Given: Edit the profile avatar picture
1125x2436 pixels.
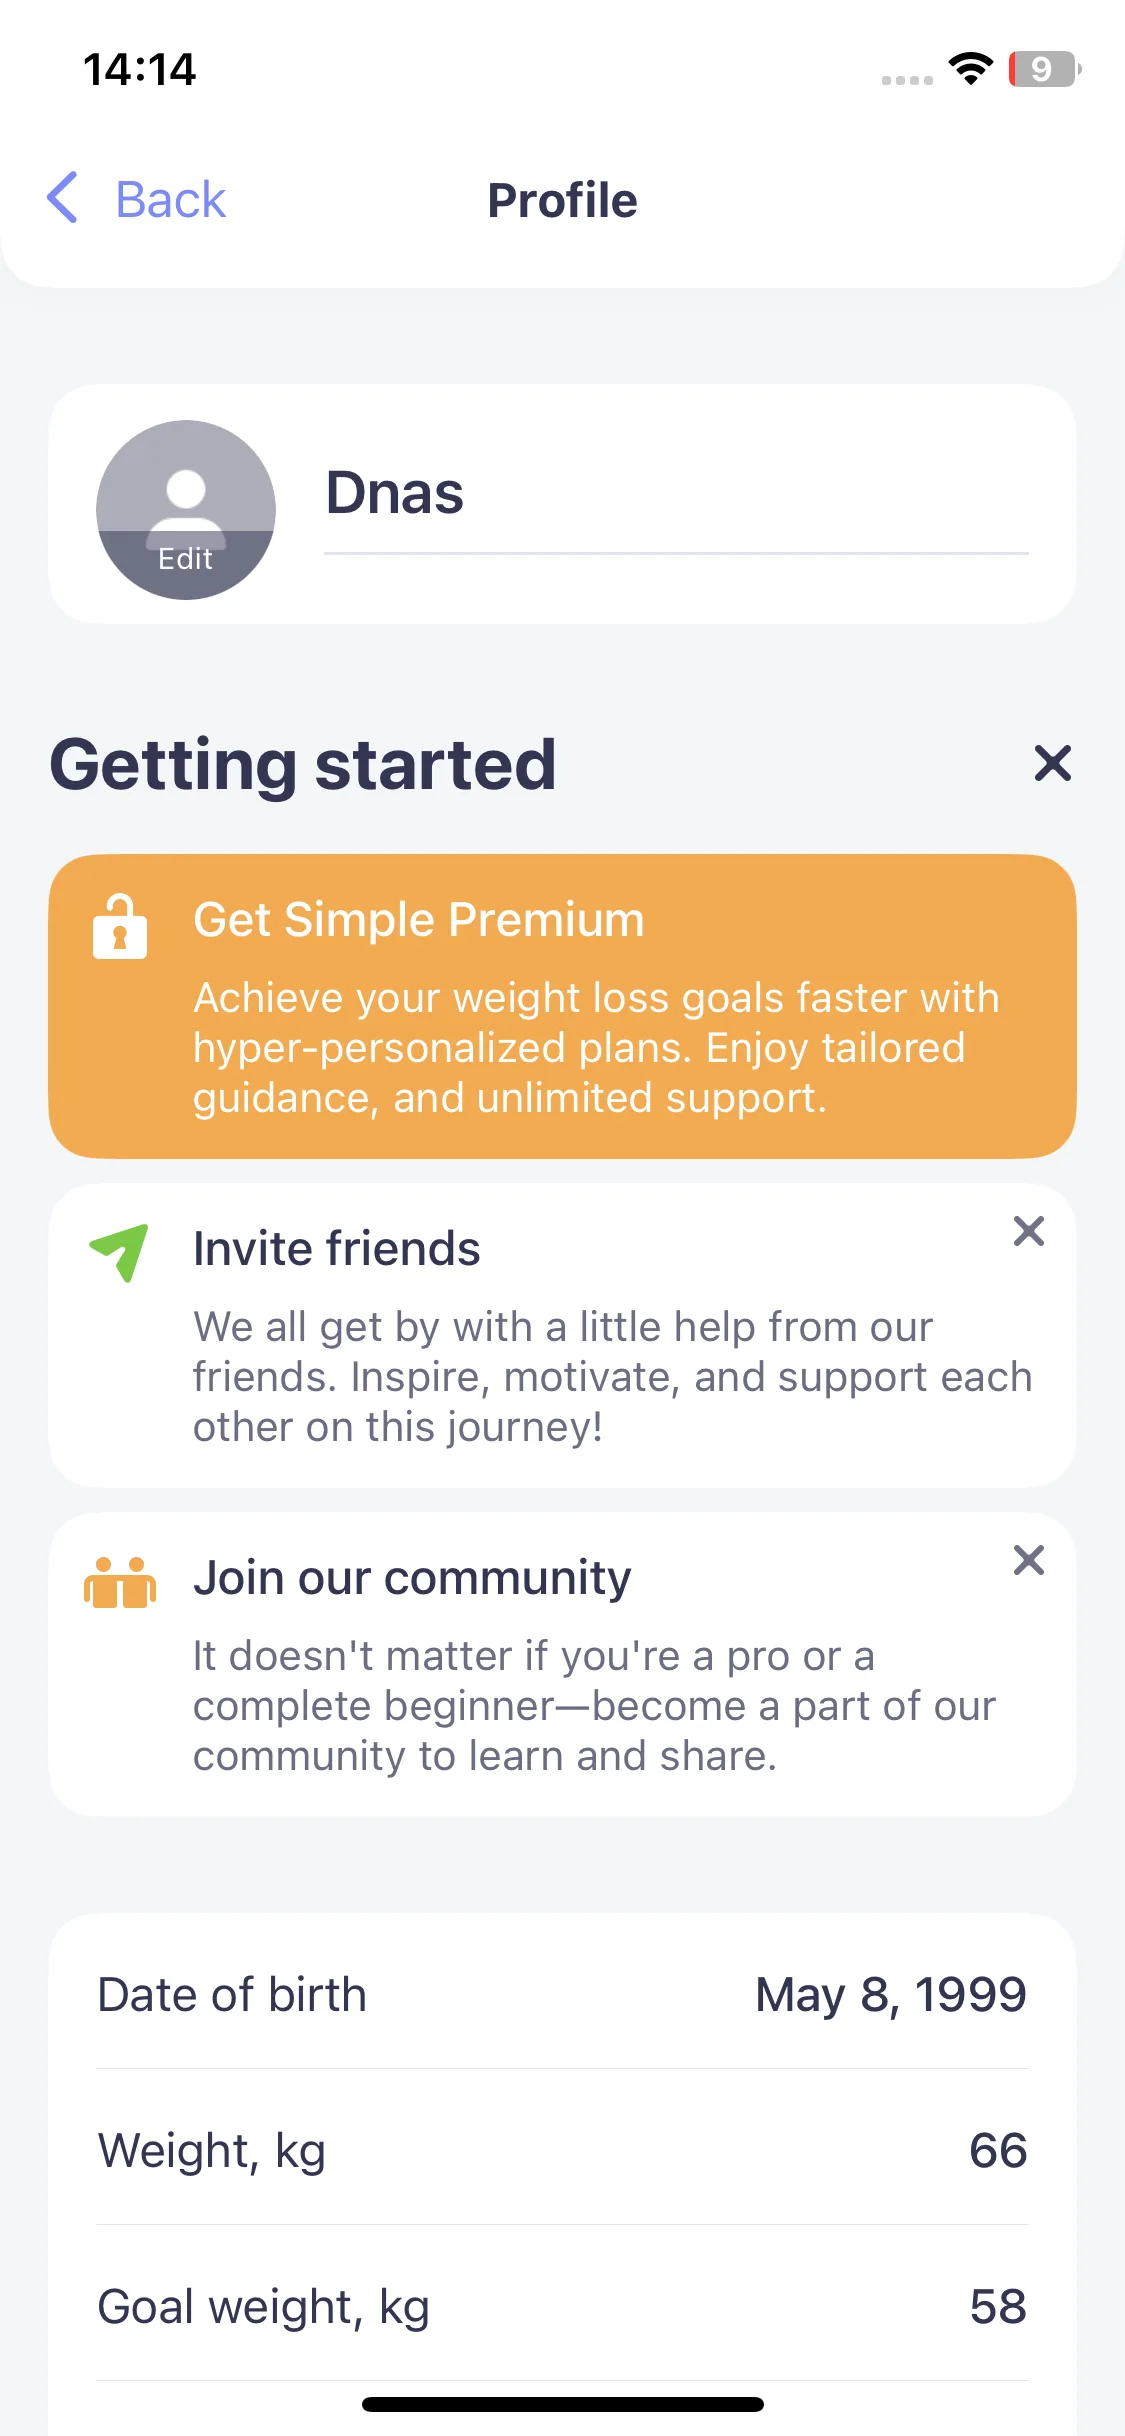Looking at the screenshot, I should (186, 510).
